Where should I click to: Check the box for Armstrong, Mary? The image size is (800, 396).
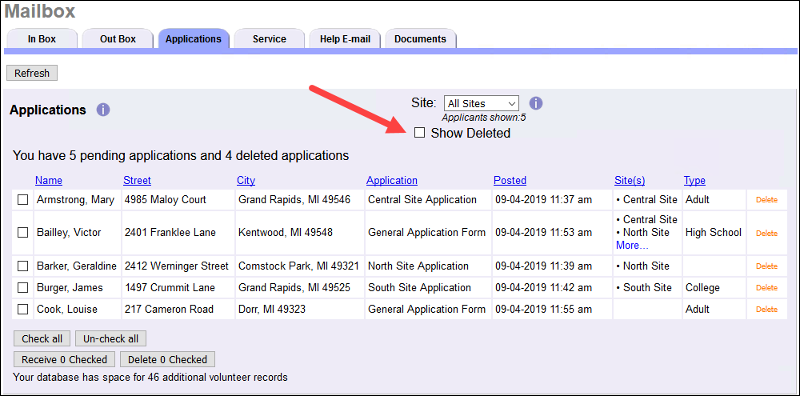[x=22, y=200]
